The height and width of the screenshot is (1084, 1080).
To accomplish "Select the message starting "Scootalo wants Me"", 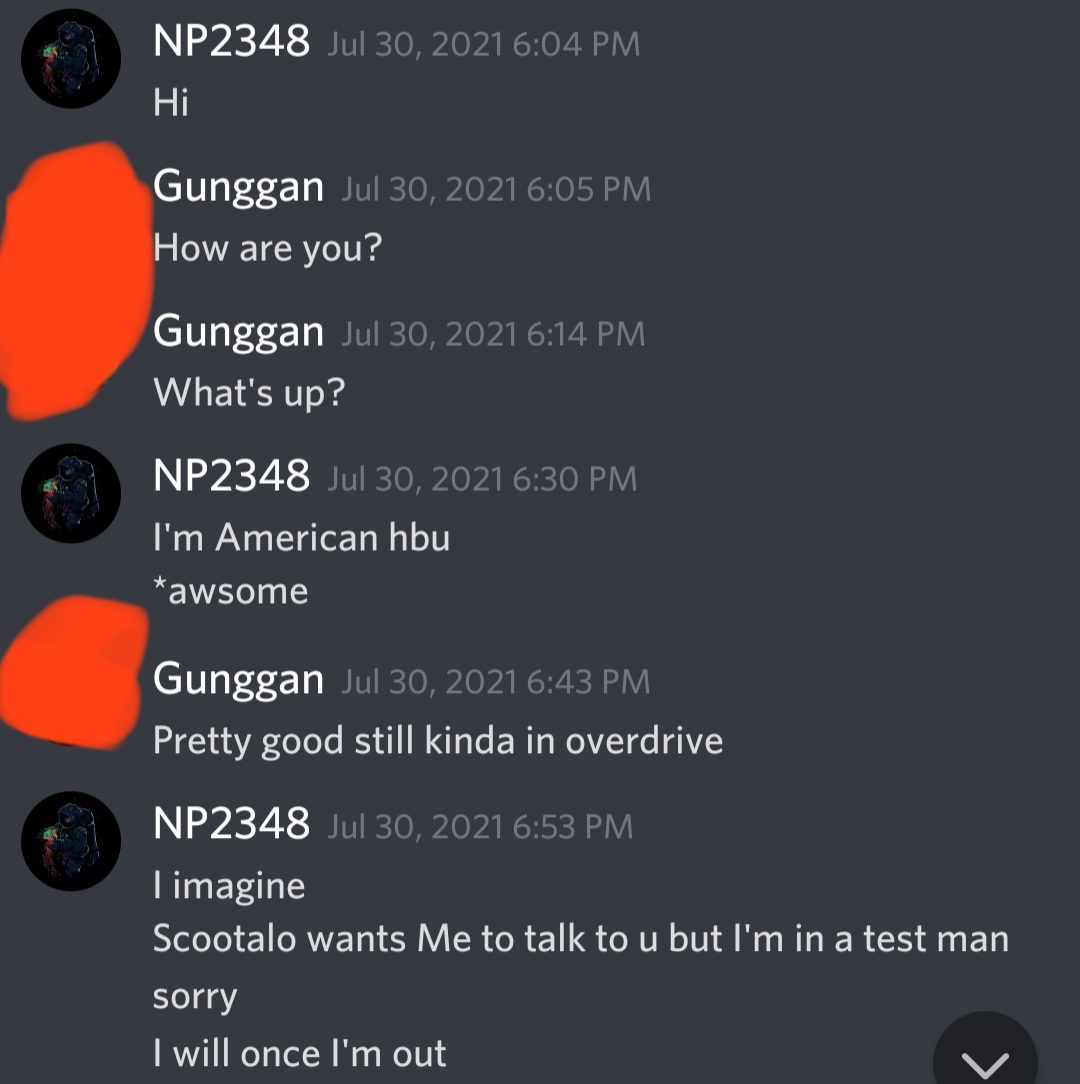I will point(581,966).
